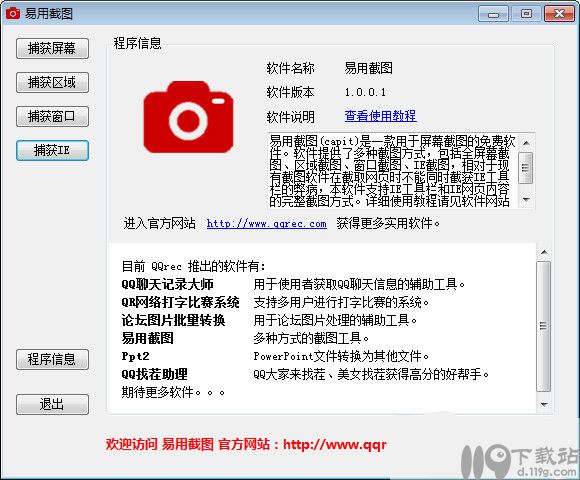Click the red camera title bar icon

(x=13, y=14)
